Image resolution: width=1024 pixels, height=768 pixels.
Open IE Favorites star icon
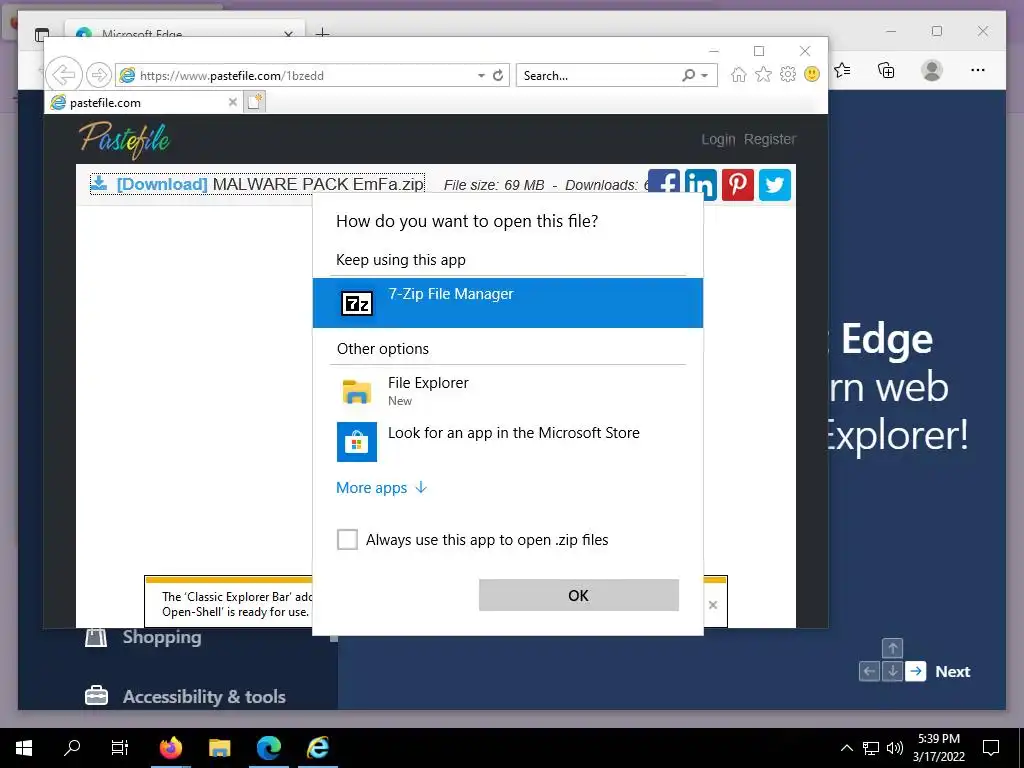pos(763,74)
